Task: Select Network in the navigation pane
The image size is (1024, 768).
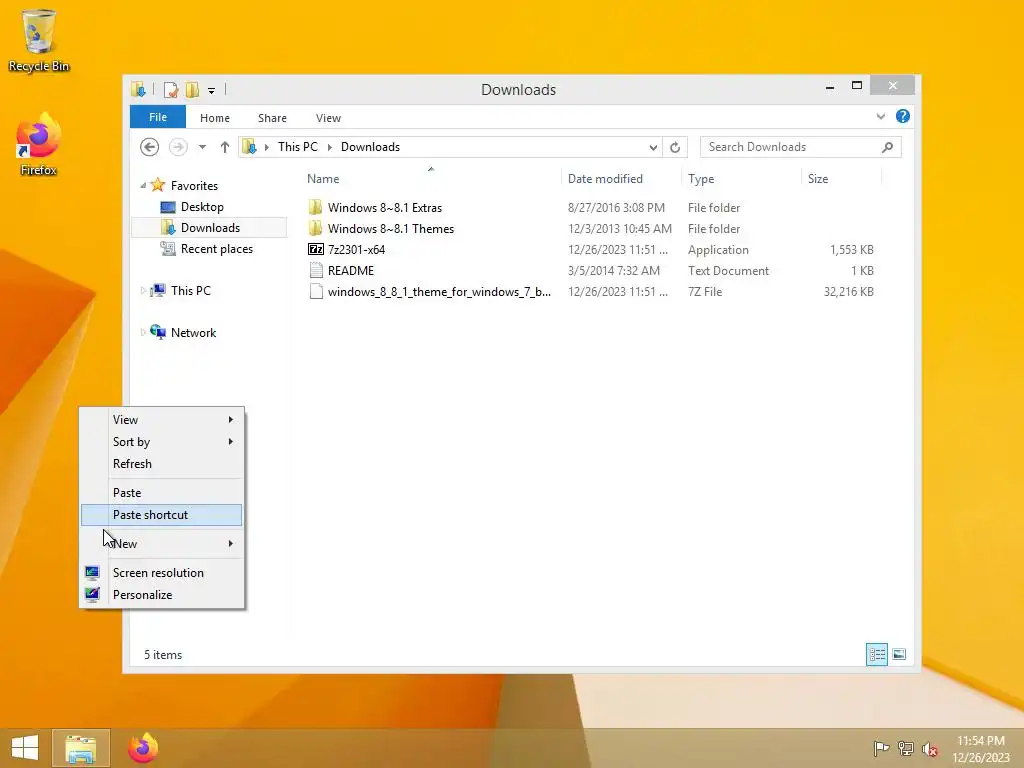Action: coord(193,332)
